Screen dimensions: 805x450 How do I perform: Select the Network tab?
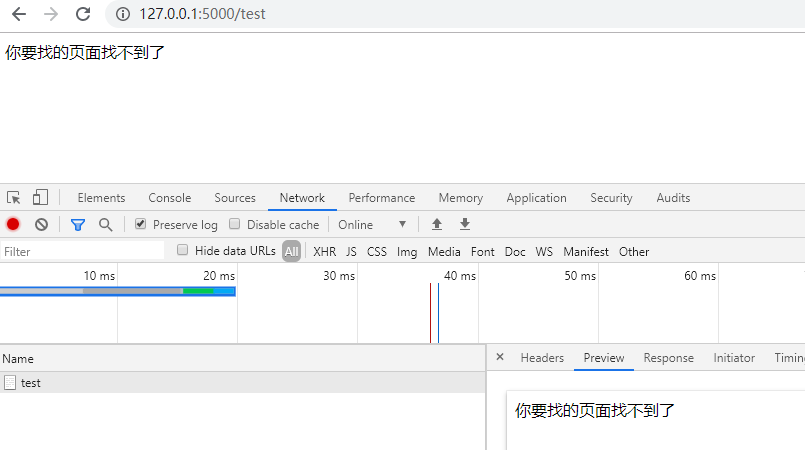(302, 198)
